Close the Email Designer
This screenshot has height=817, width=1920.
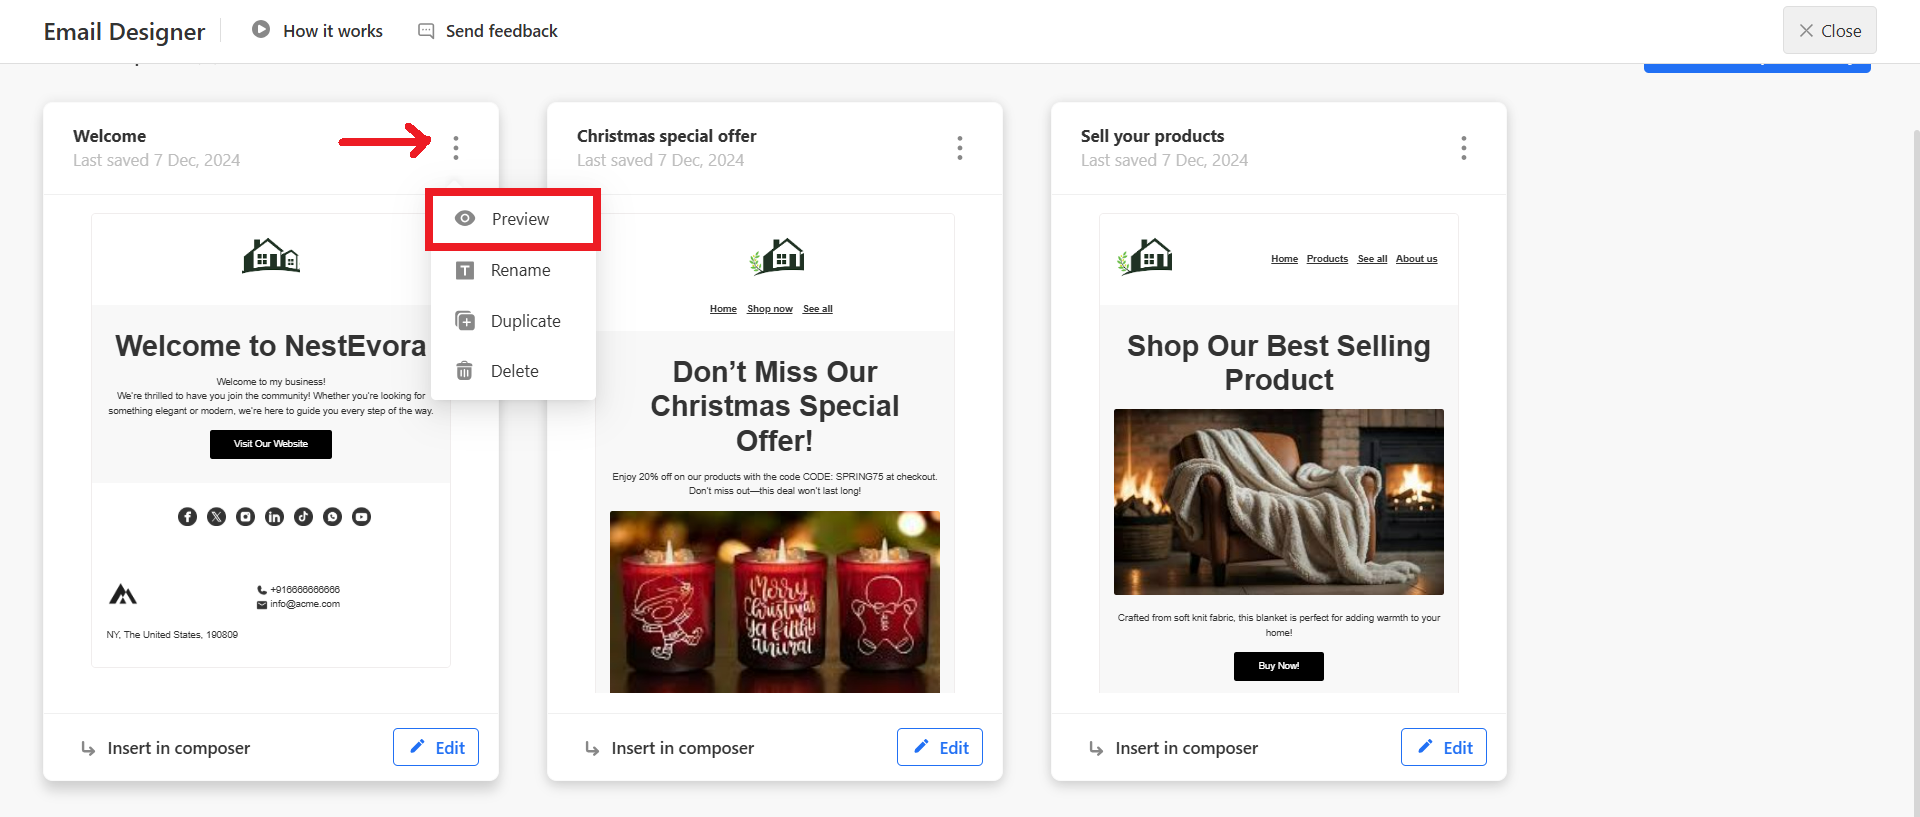[1829, 31]
